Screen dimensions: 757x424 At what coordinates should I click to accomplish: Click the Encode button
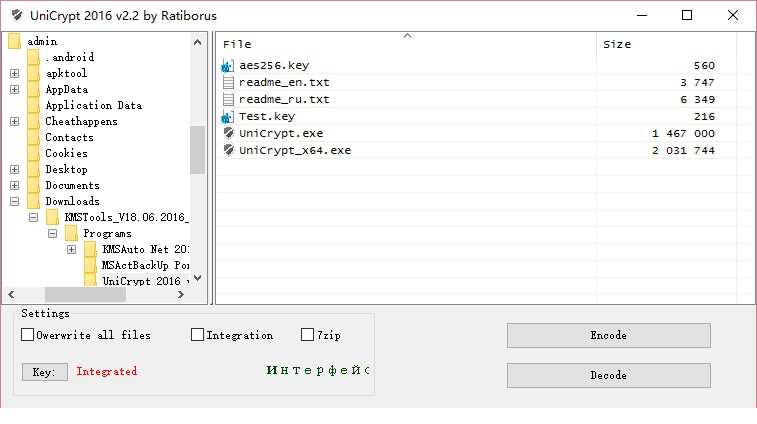609,335
